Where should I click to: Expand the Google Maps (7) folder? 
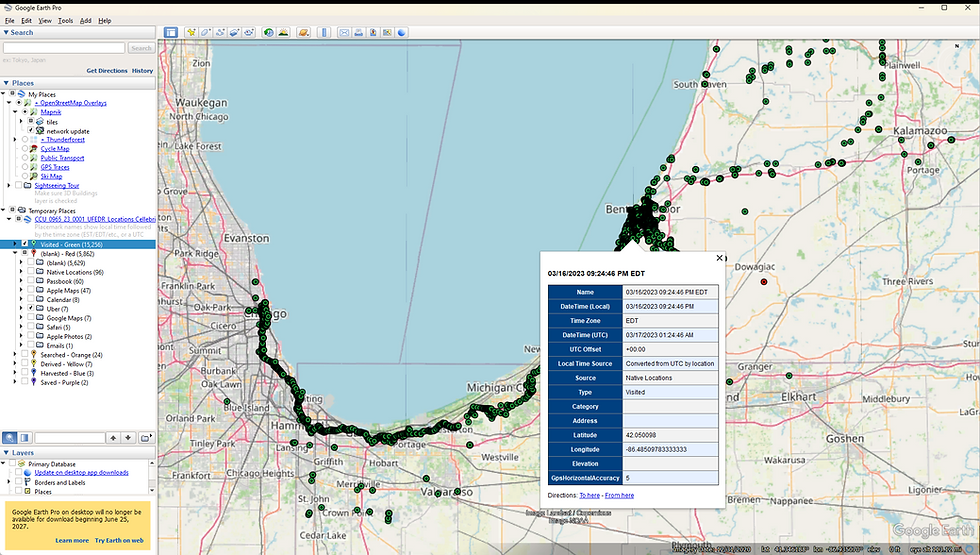[x=21, y=318]
